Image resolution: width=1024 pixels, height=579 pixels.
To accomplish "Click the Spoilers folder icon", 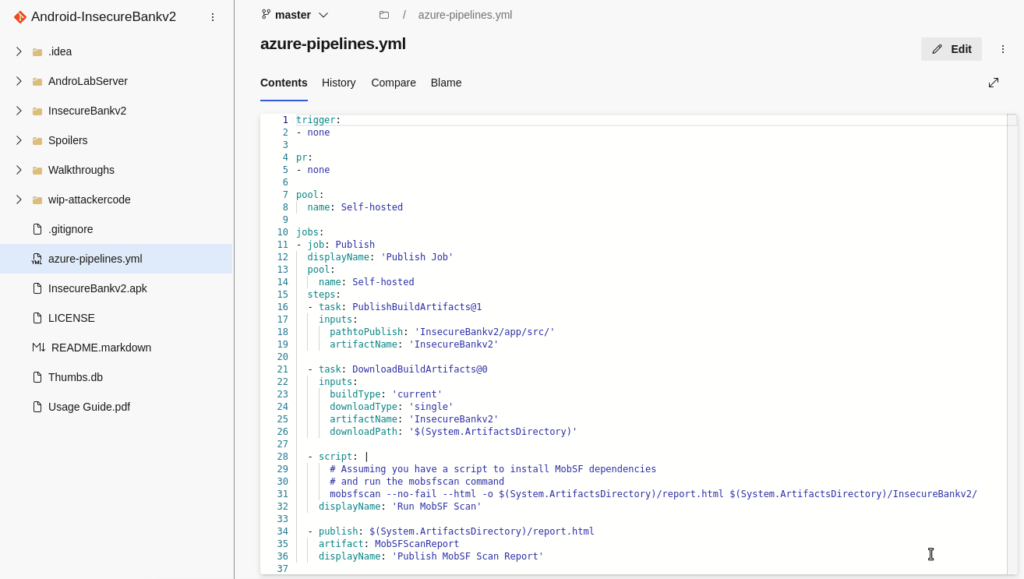I will point(37,140).
